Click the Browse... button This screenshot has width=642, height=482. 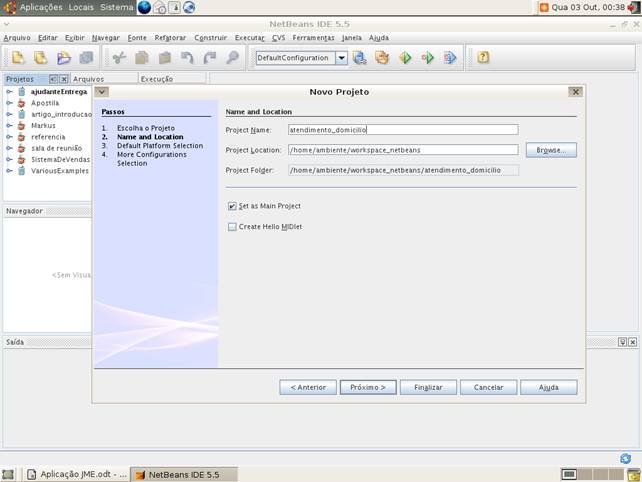tap(550, 150)
